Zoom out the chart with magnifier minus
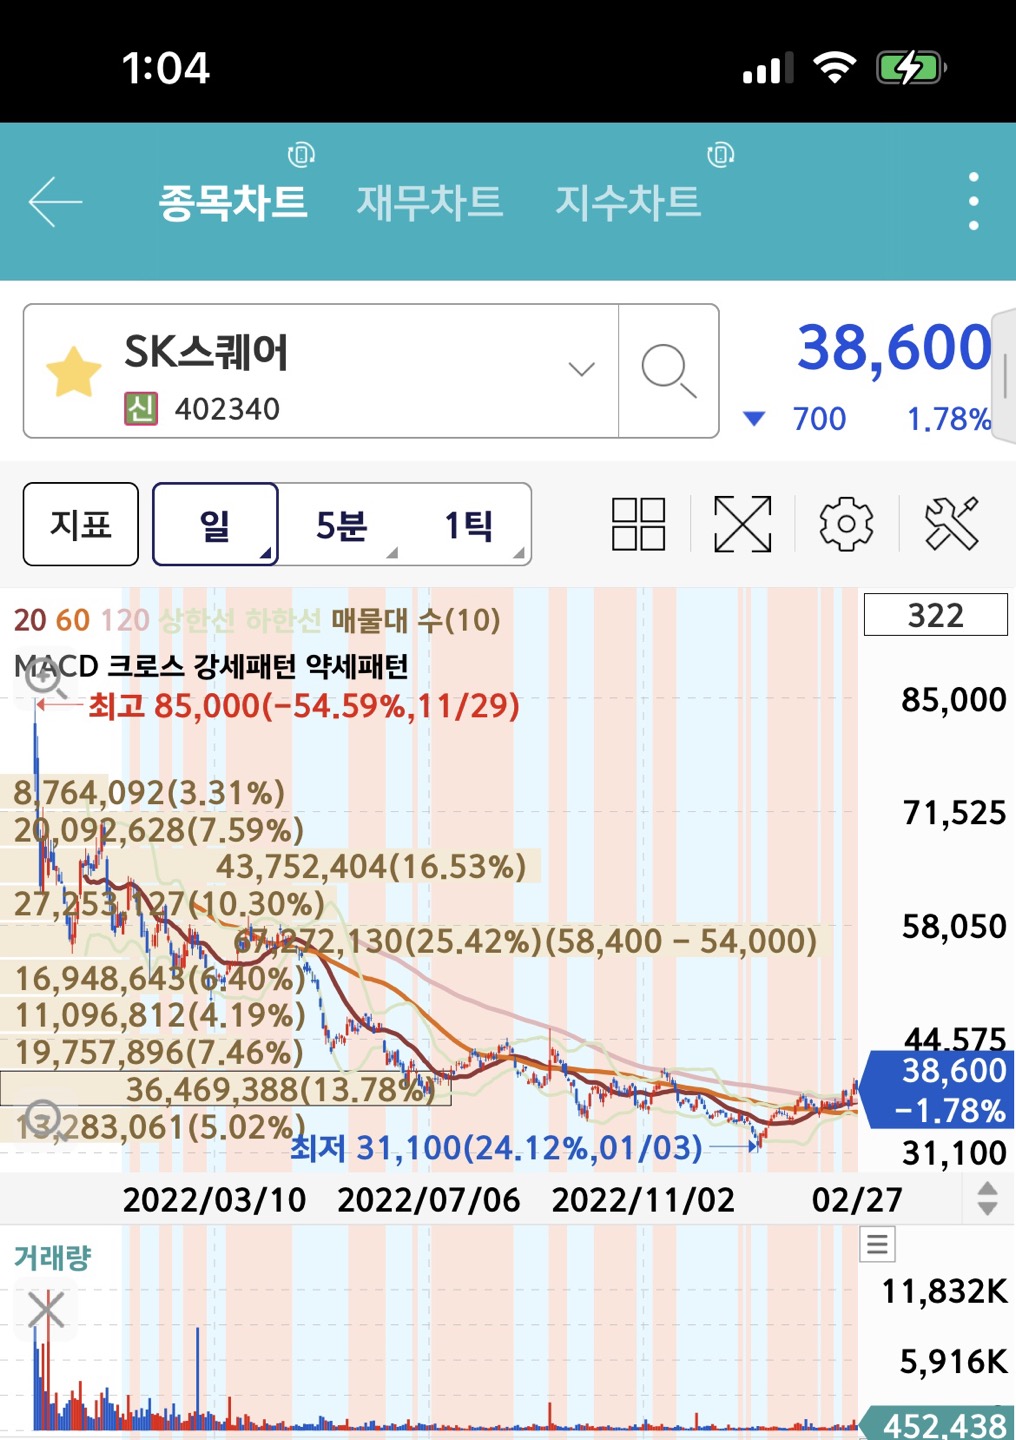Image resolution: width=1016 pixels, height=1440 pixels. (x=45, y=1121)
